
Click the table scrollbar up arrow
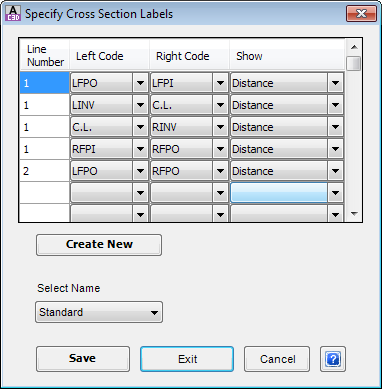point(354,47)
